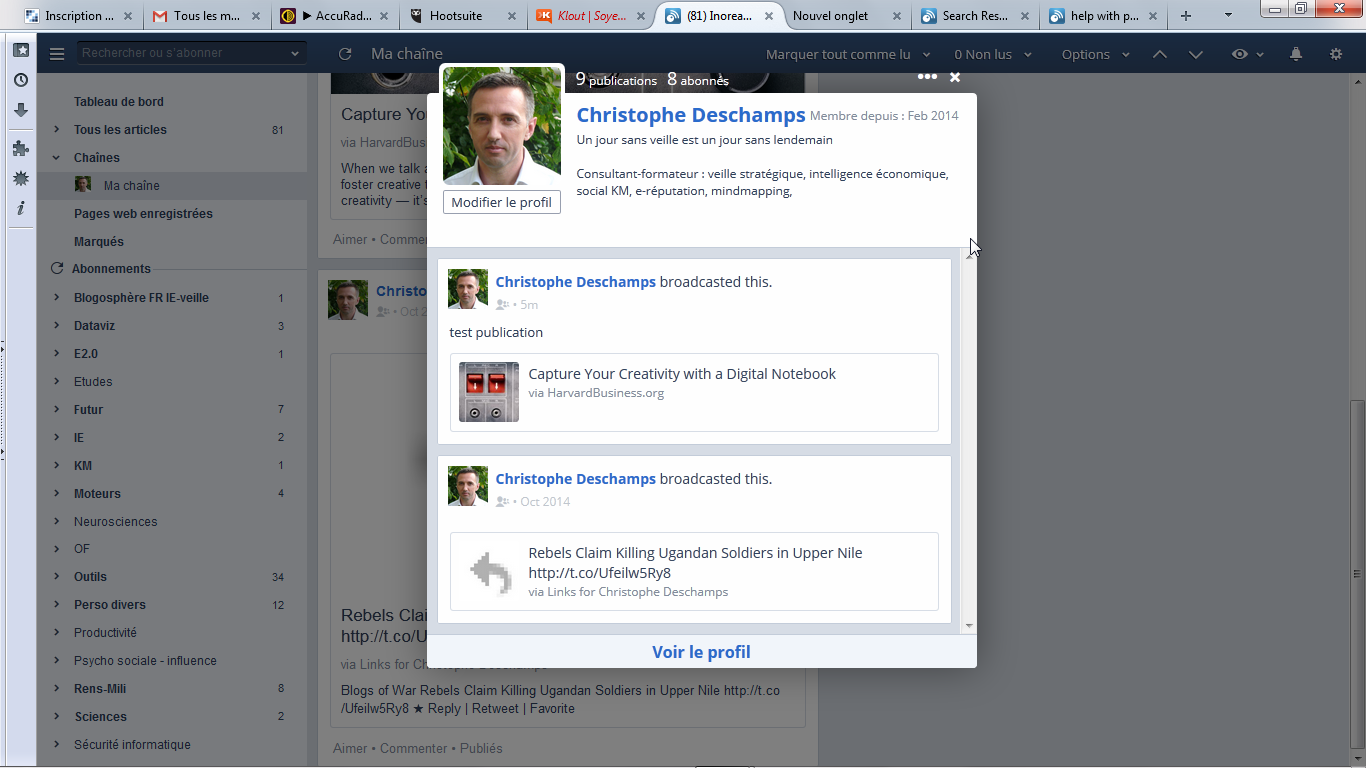Switch to the AccuRad... tab
1366x768 pixels.
(x=334, y=16)
